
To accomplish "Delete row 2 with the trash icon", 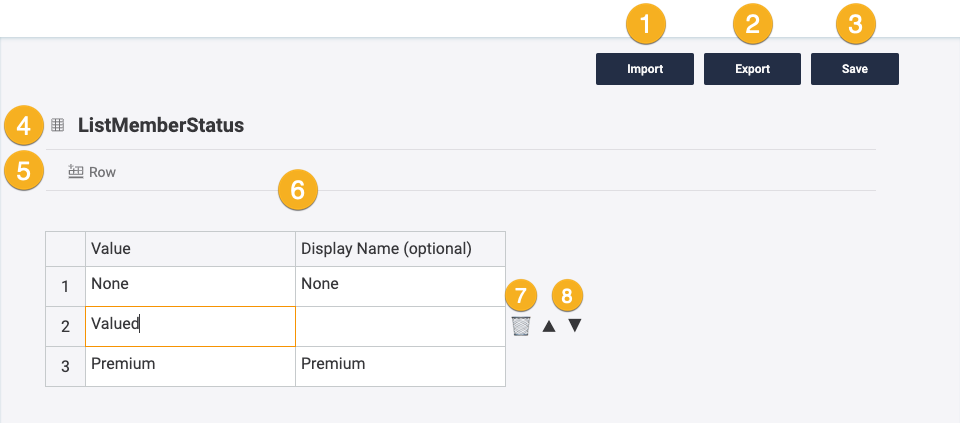I will click(x=521, y=326).
